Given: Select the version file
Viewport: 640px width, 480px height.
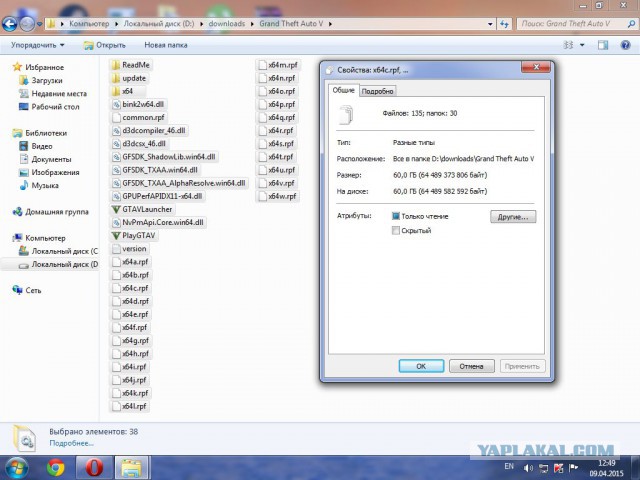Looking at the screenshot, I should [x=129, y=249].
